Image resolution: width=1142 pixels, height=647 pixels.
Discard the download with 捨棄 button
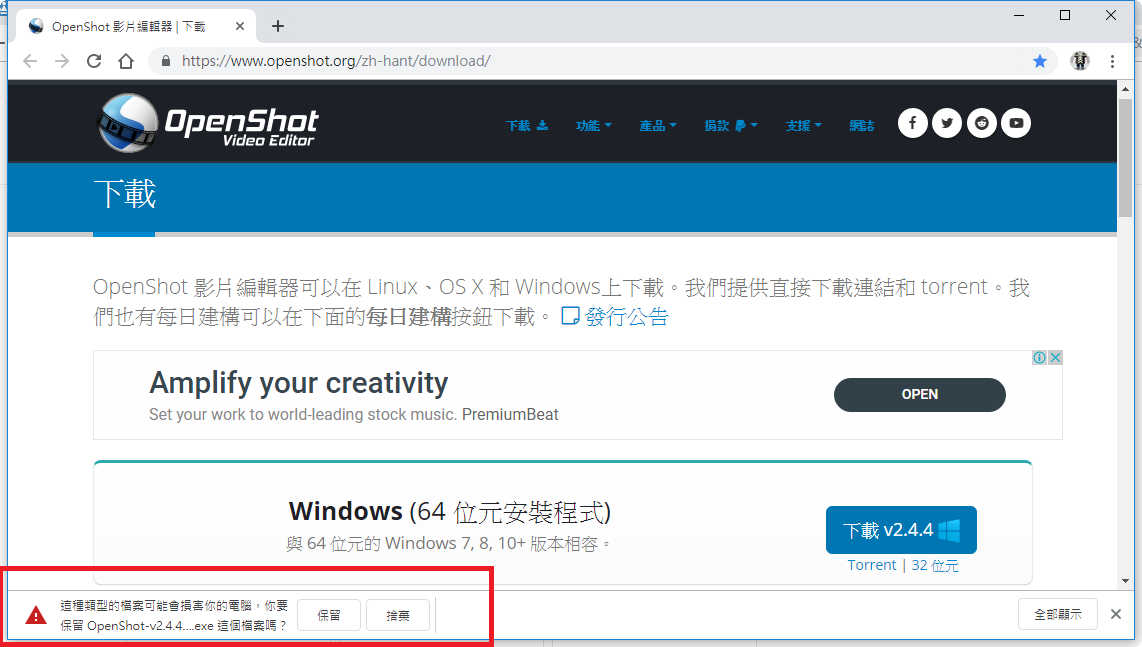pyautogui.click(x=398, y=616)
